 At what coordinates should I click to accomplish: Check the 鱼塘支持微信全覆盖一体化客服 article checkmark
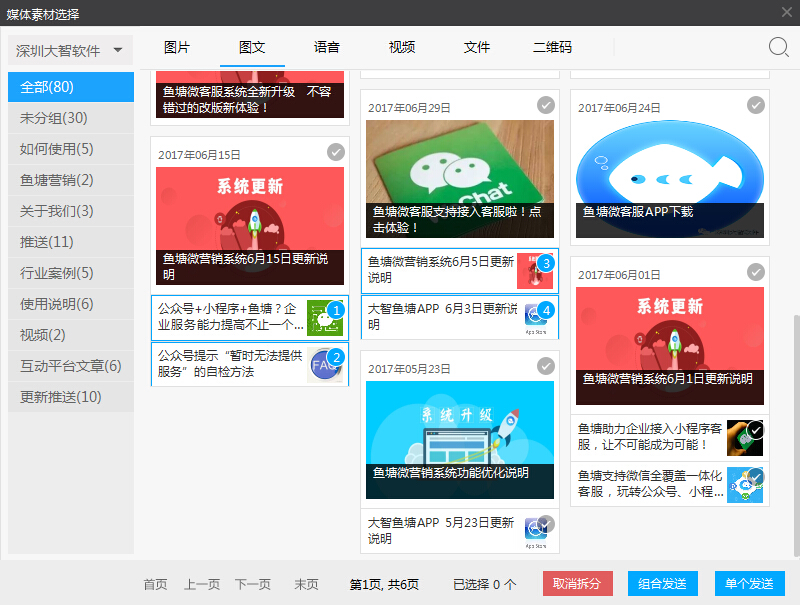coord(756,477)
